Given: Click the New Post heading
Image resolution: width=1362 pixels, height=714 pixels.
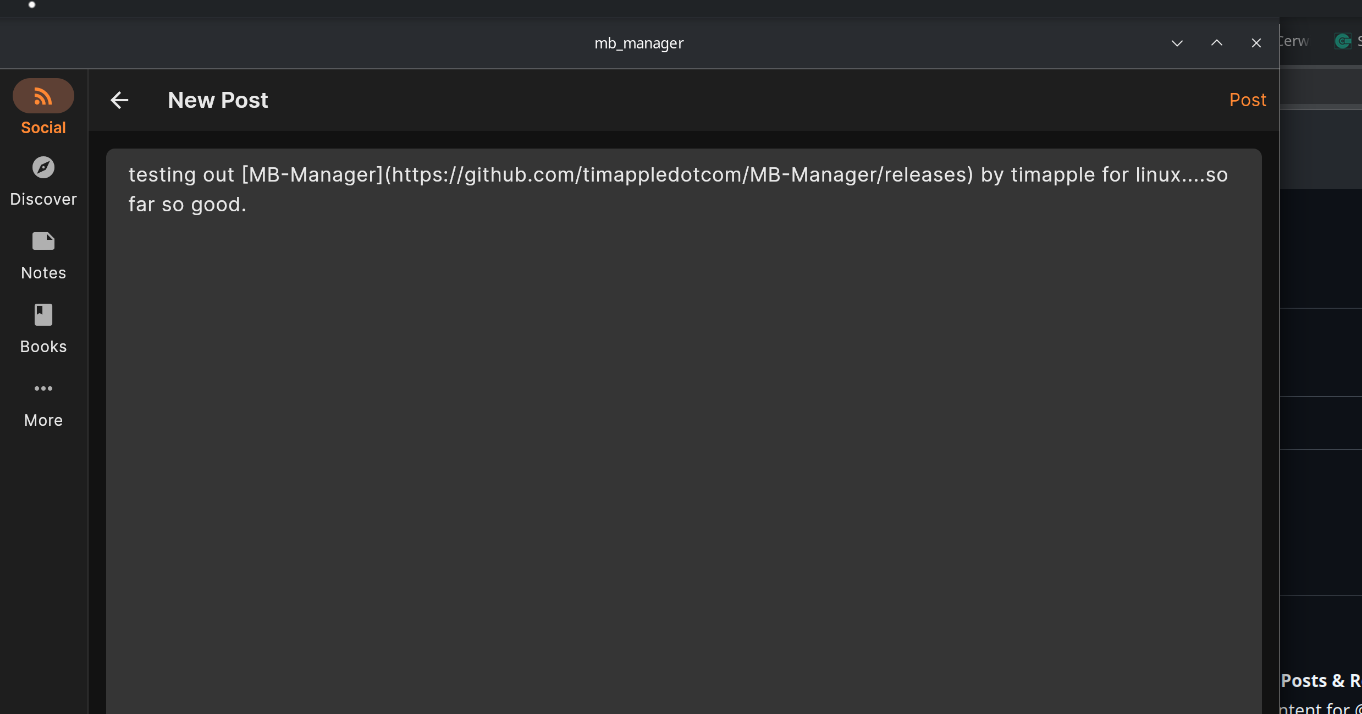Looking at the screenshot, I should pyautogui.click(x=218, y=100).
